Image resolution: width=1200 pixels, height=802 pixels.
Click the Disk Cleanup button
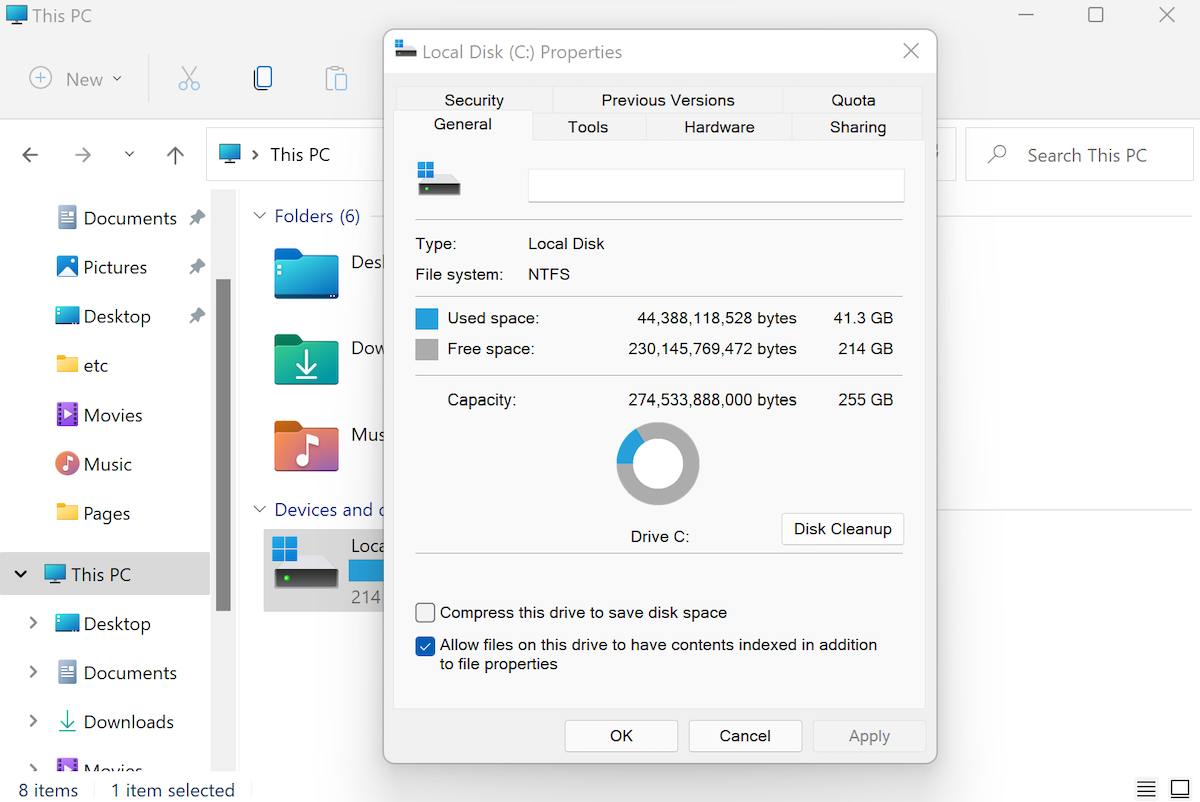842,529
